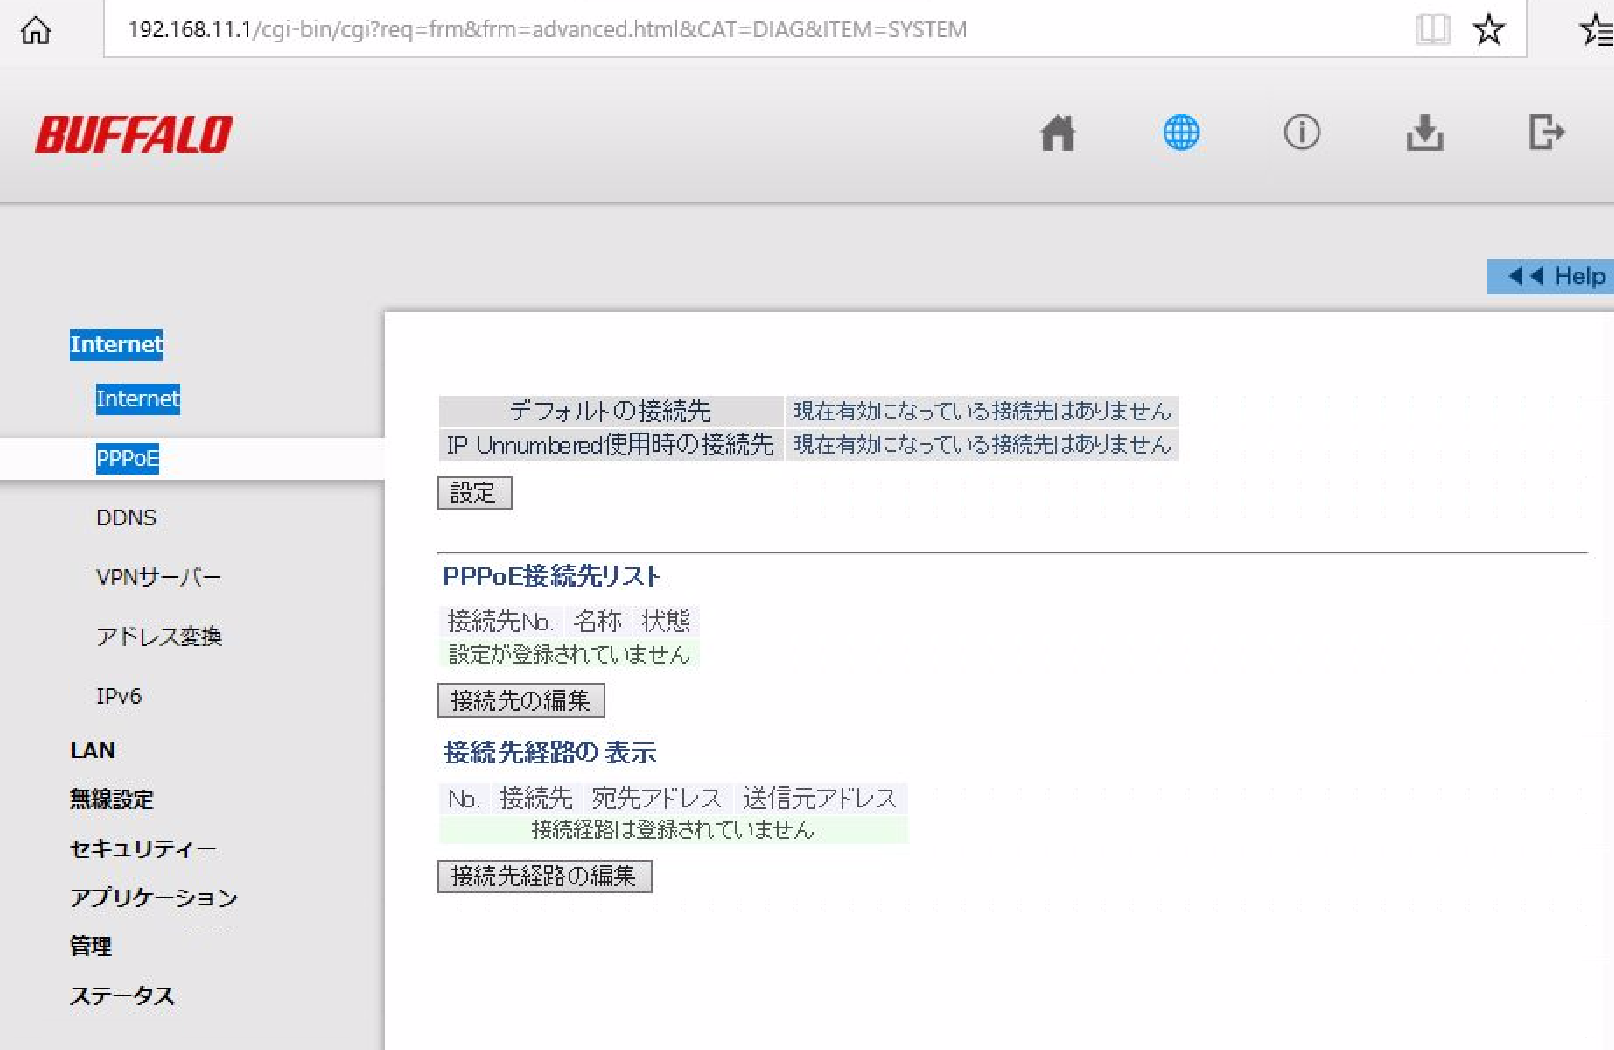Go to router home via house icon

pos(1057,133)
